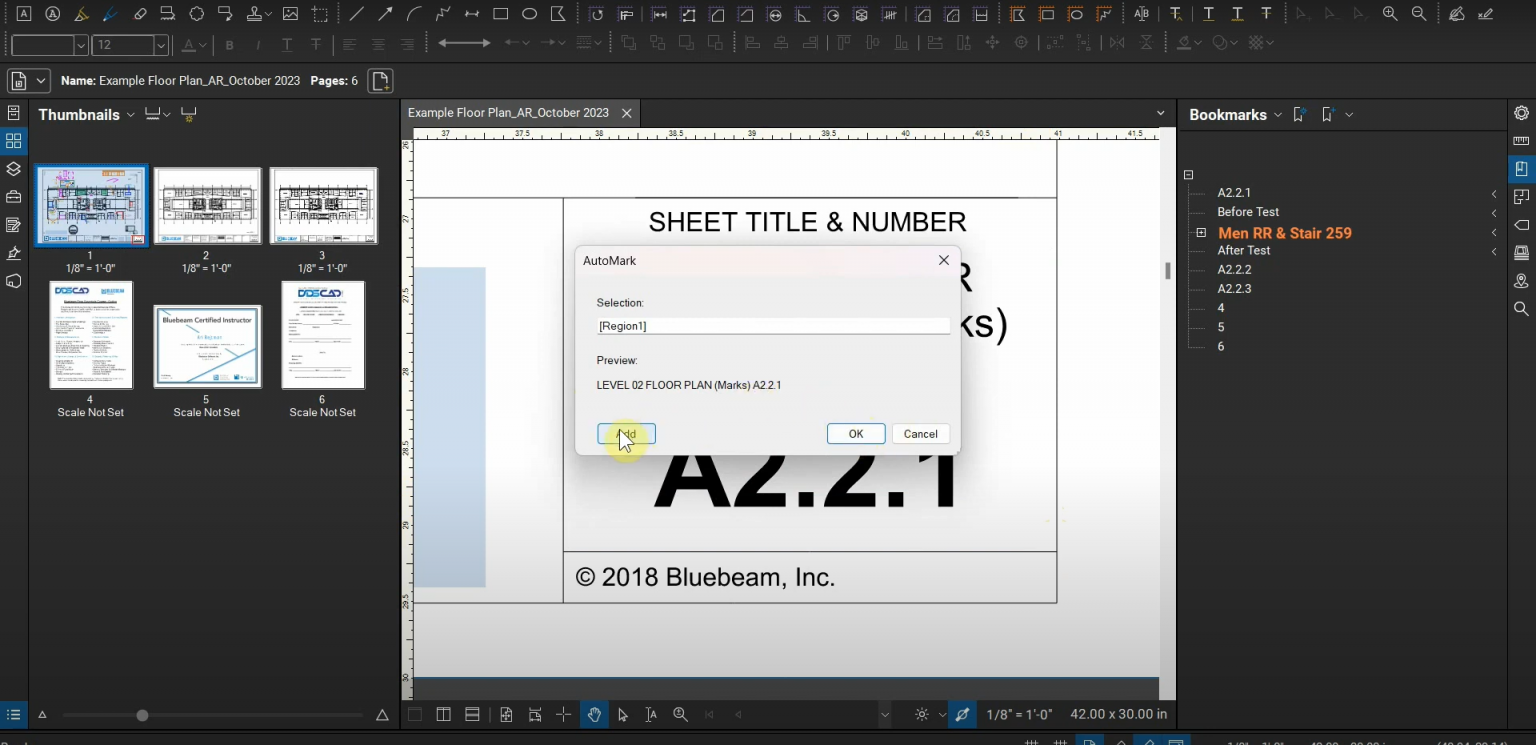1536x745 pixels.
Task: Click the thumbnail size slider below the thumbnails
Action: pos(142,715)
